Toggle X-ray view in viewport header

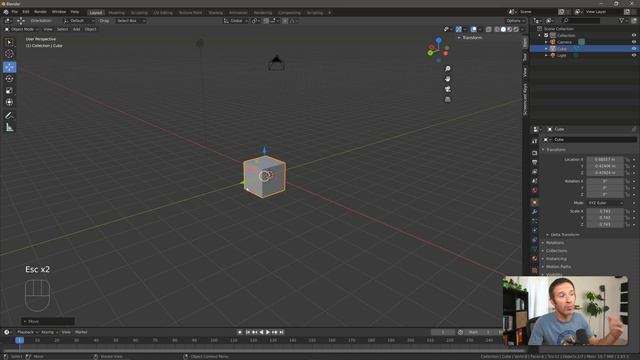(489, 29)
